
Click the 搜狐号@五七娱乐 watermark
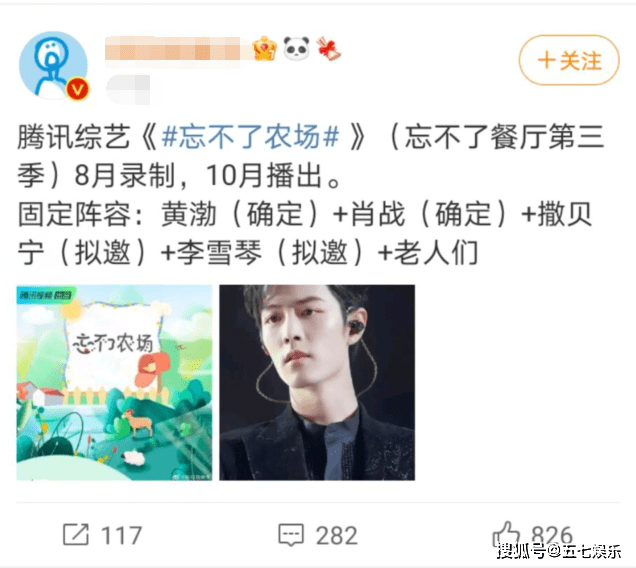pos(559,551)
